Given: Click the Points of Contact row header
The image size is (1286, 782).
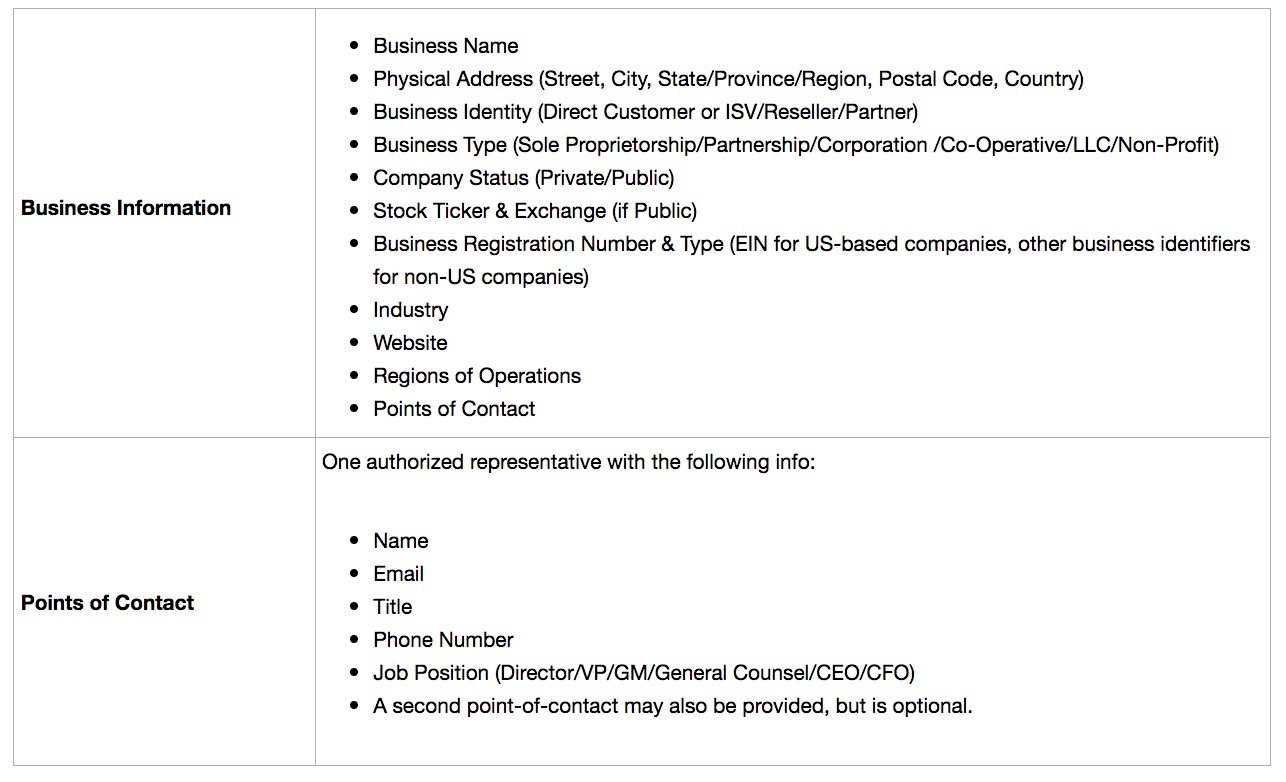Looking at the screenshot, I should point(108,603).
